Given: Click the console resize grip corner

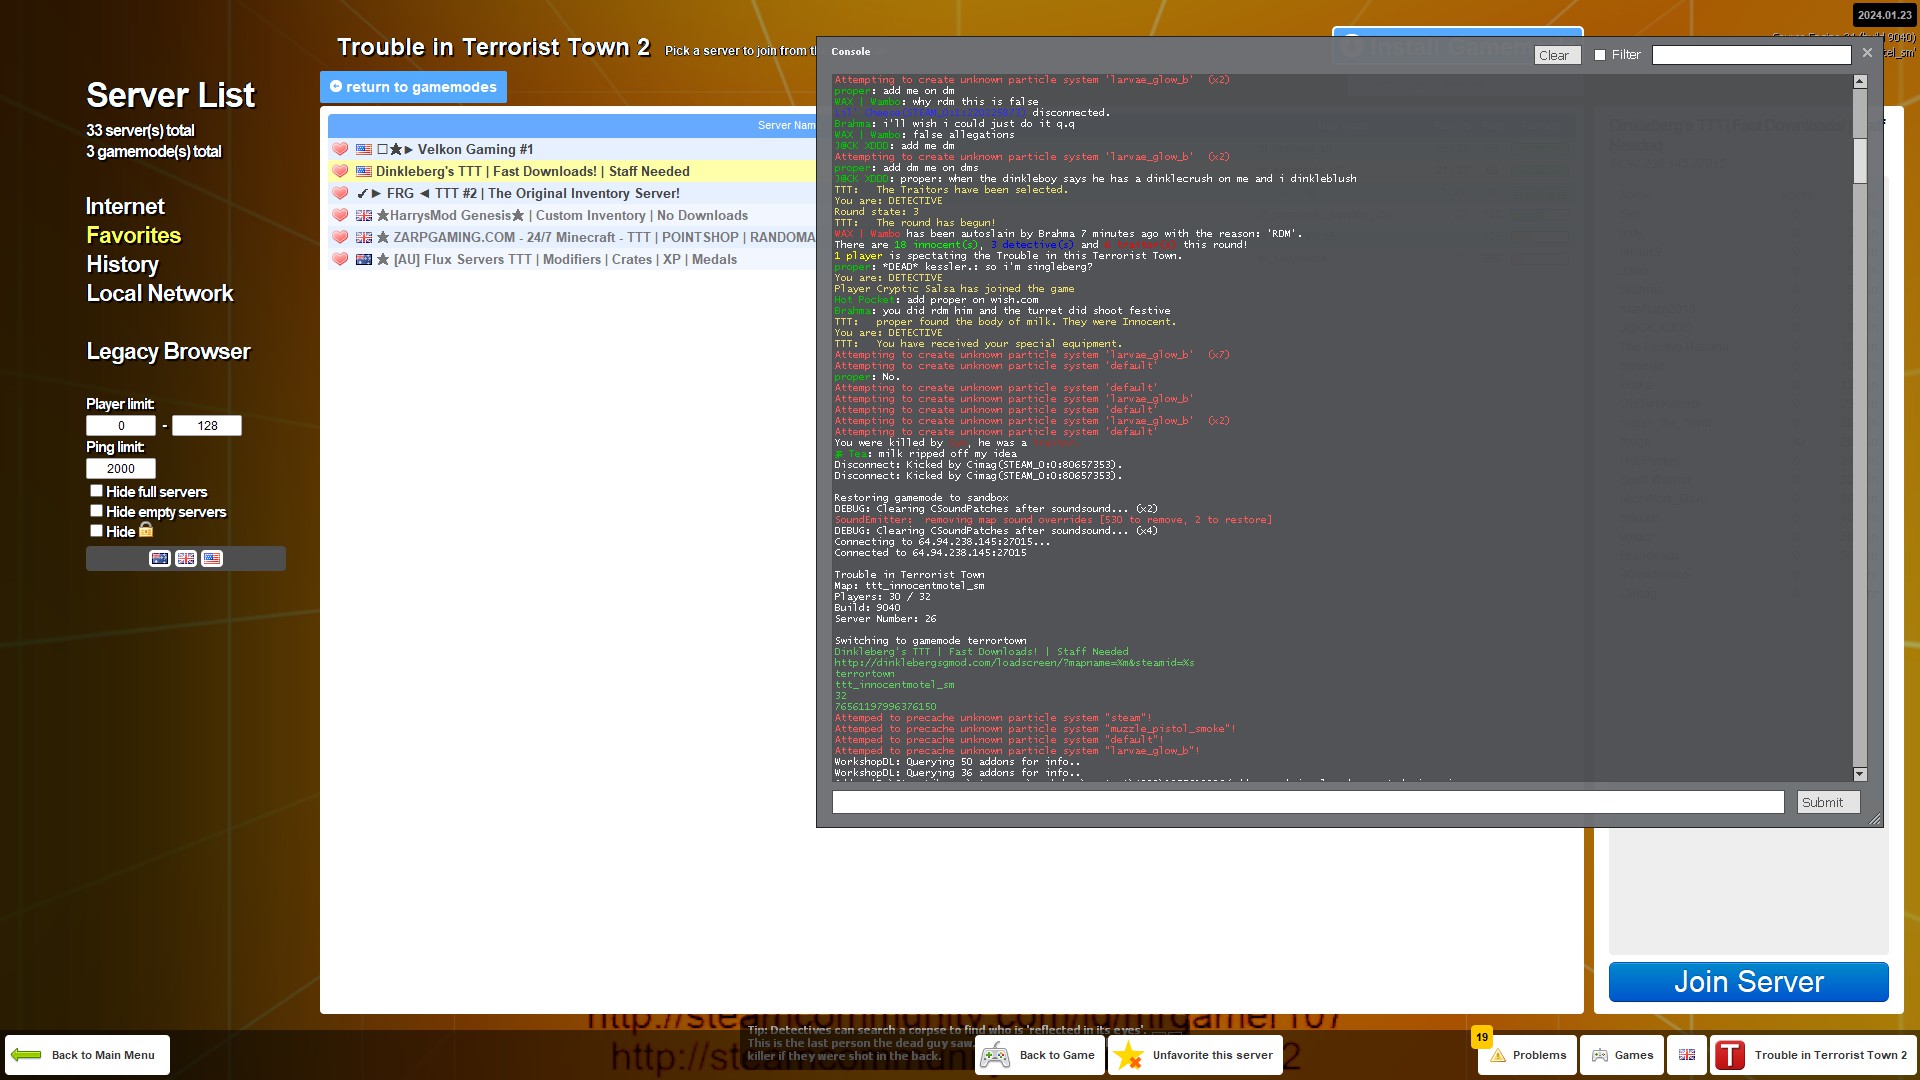Looking at the screenshot, I should [x=1875, y=819].
